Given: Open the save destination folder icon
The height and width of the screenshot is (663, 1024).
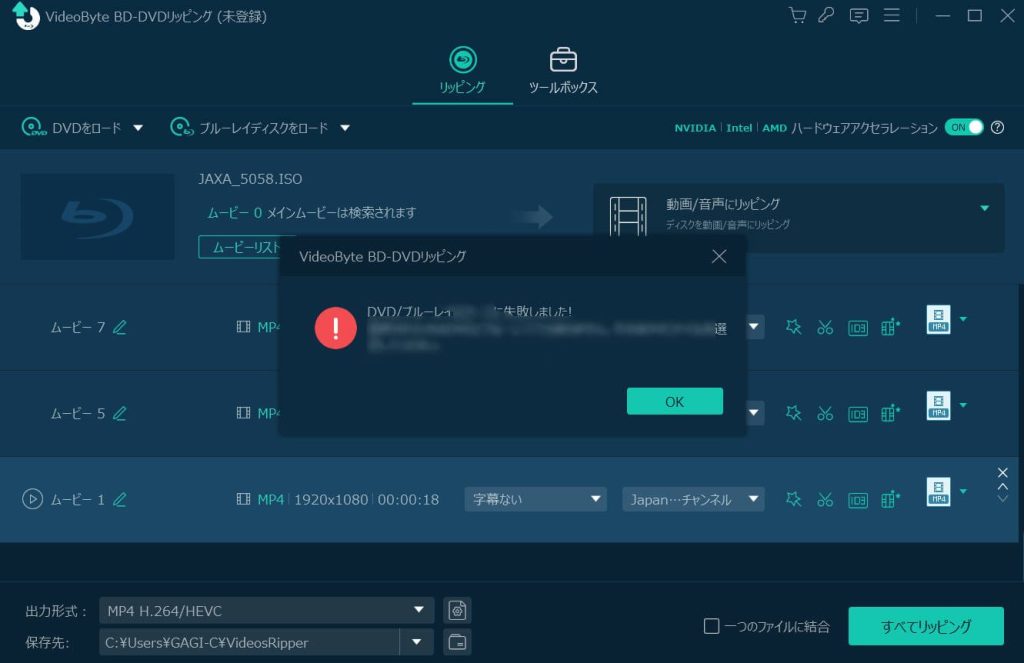Looking at the screenshot, I should tap(457, 642).
